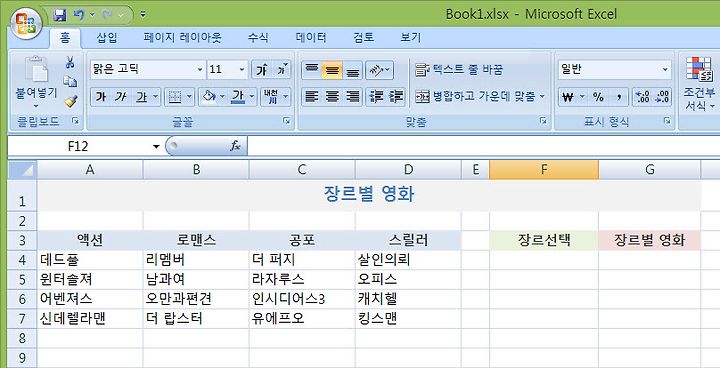
Task: Click Merge and Center (병합하고 가운데 맞춤)
Action: click(475, 97)
